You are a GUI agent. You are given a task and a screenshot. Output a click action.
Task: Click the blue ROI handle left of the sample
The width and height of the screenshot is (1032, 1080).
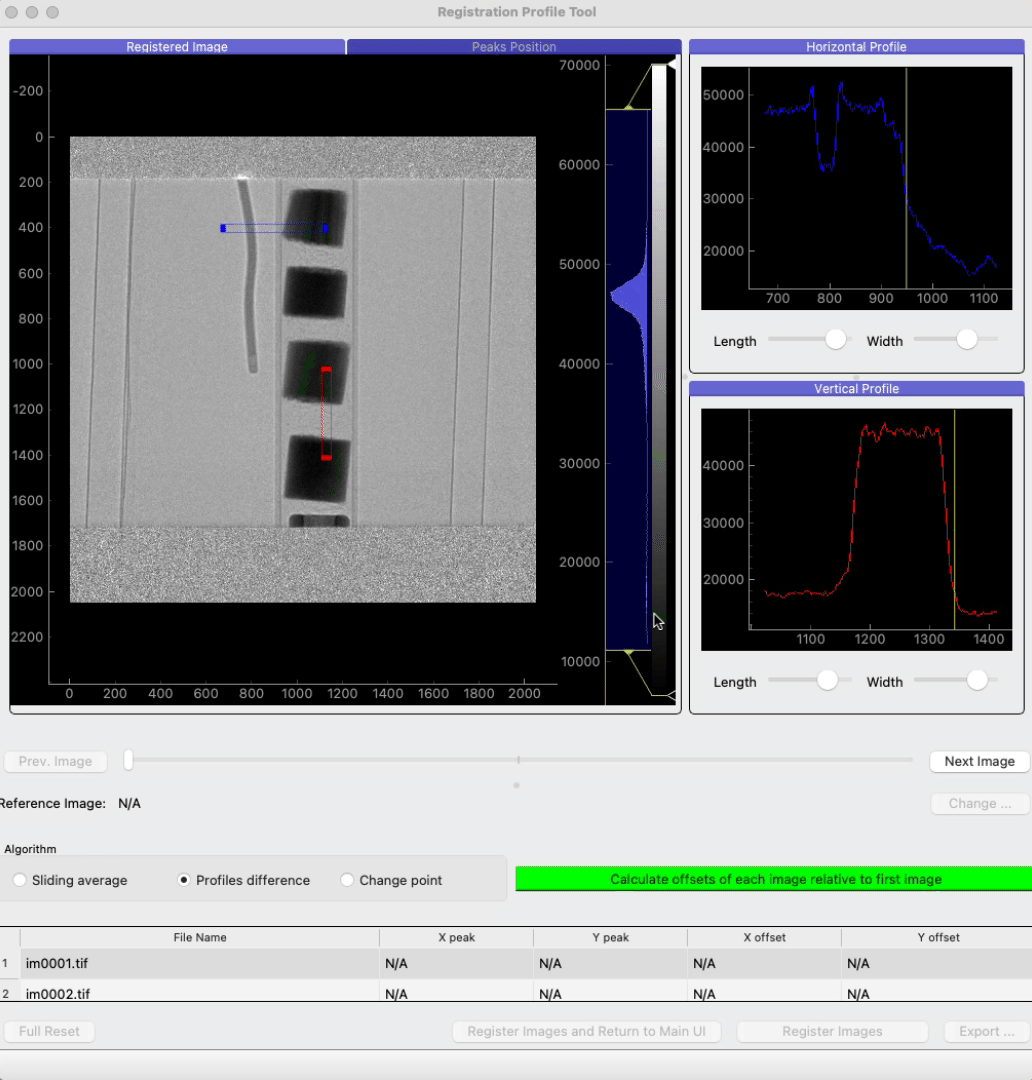click(223, 228)
